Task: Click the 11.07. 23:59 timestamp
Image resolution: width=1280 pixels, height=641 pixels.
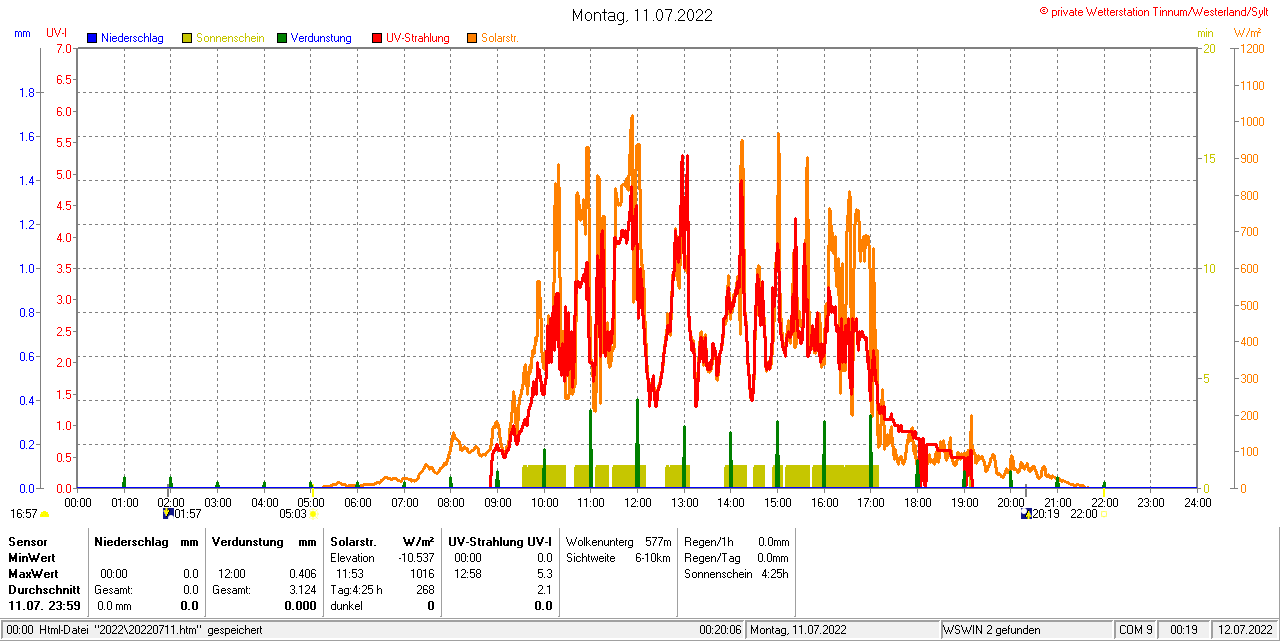Action: coord(44,605)
